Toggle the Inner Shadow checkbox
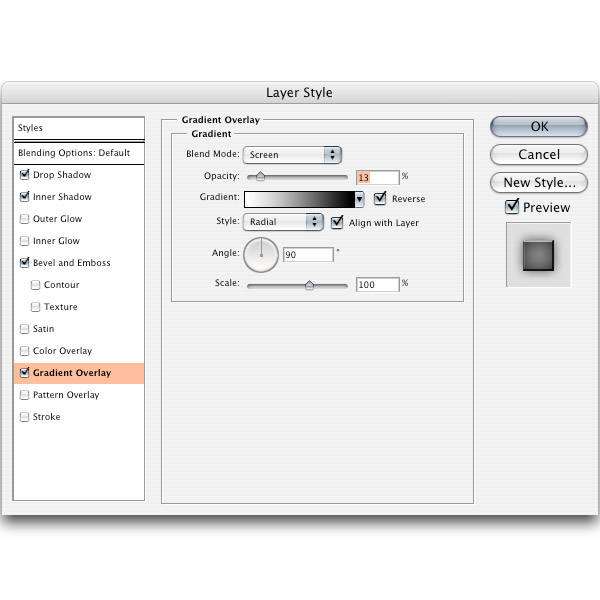This screenshot has height=600, width=600. point(24,197)
